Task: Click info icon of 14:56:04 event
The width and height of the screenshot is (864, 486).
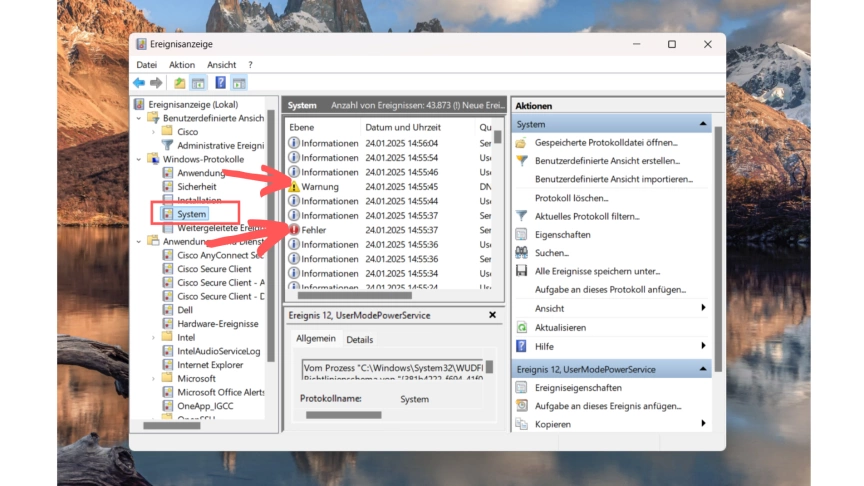Action: (294, 143)
